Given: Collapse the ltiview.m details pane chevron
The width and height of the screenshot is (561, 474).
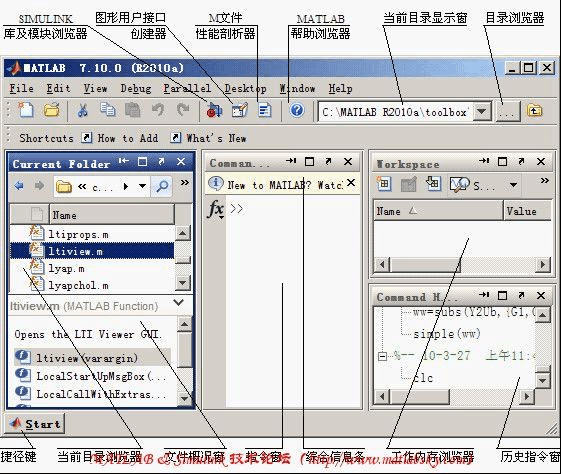Looking at the screenshot, I should (x=178, y=303).
